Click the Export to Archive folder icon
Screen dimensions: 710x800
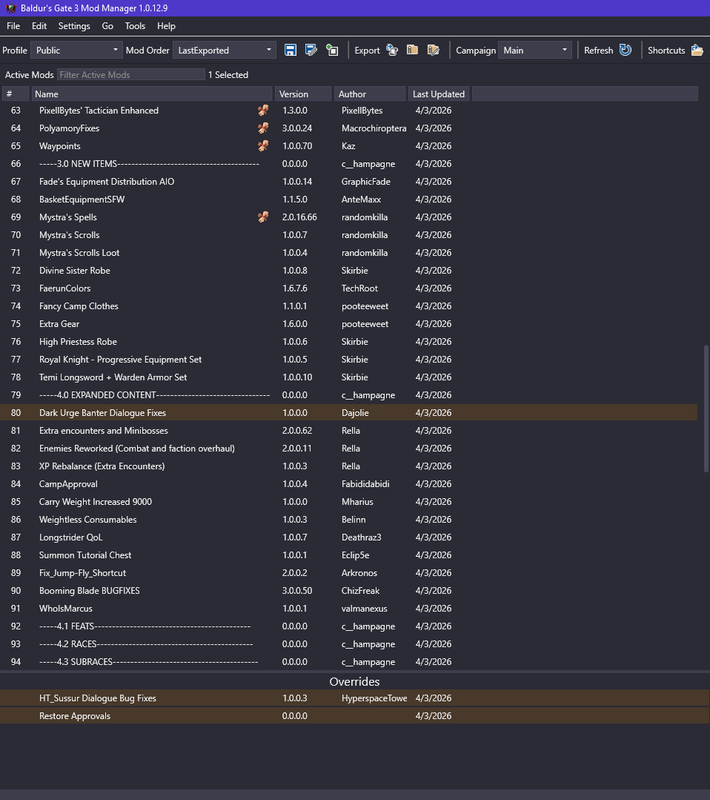412,50
